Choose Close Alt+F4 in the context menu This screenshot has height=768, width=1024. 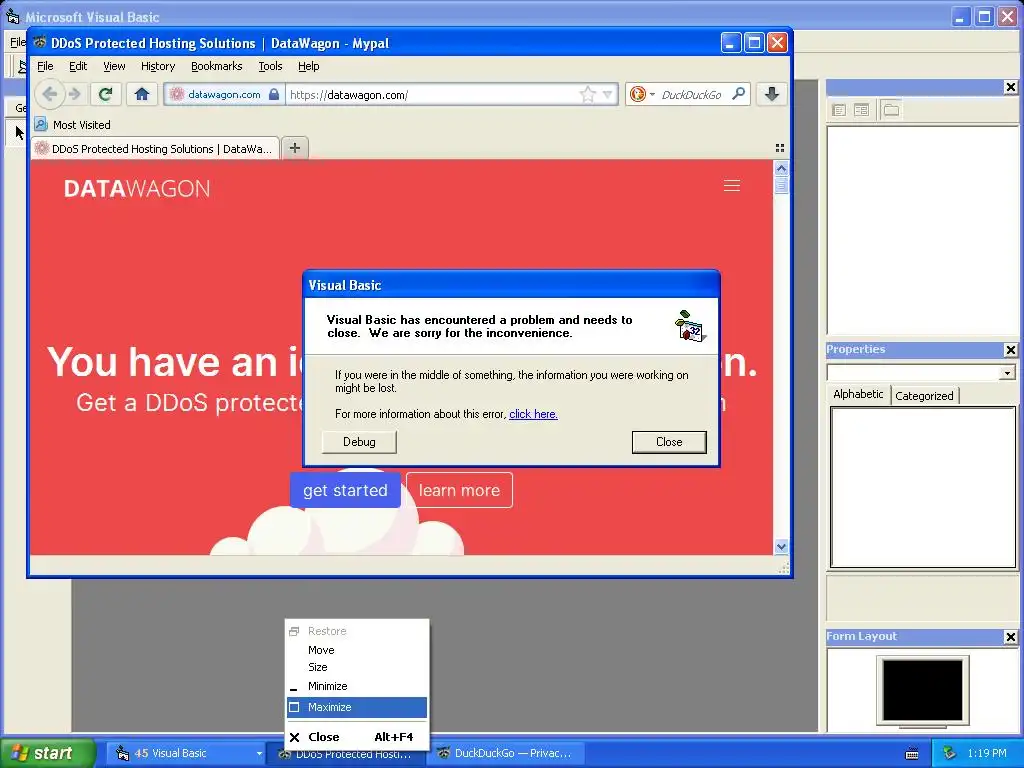tap(357, 737)
